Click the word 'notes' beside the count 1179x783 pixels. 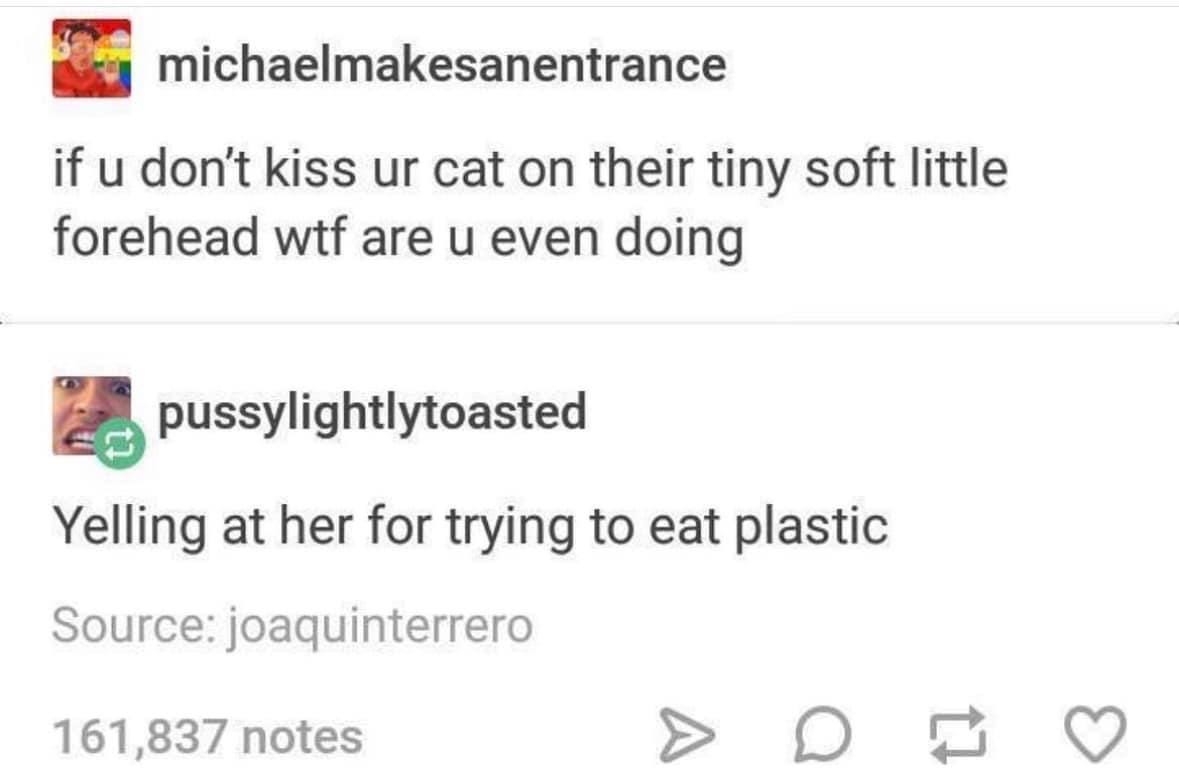pos(302,737)
